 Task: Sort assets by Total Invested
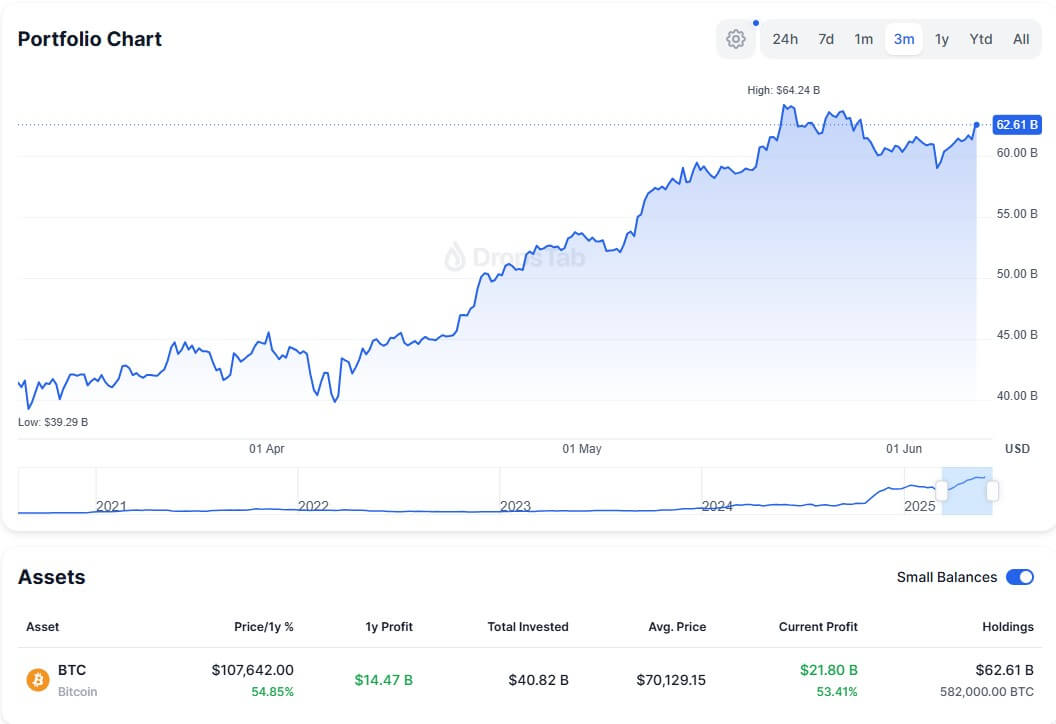(528, 627)
